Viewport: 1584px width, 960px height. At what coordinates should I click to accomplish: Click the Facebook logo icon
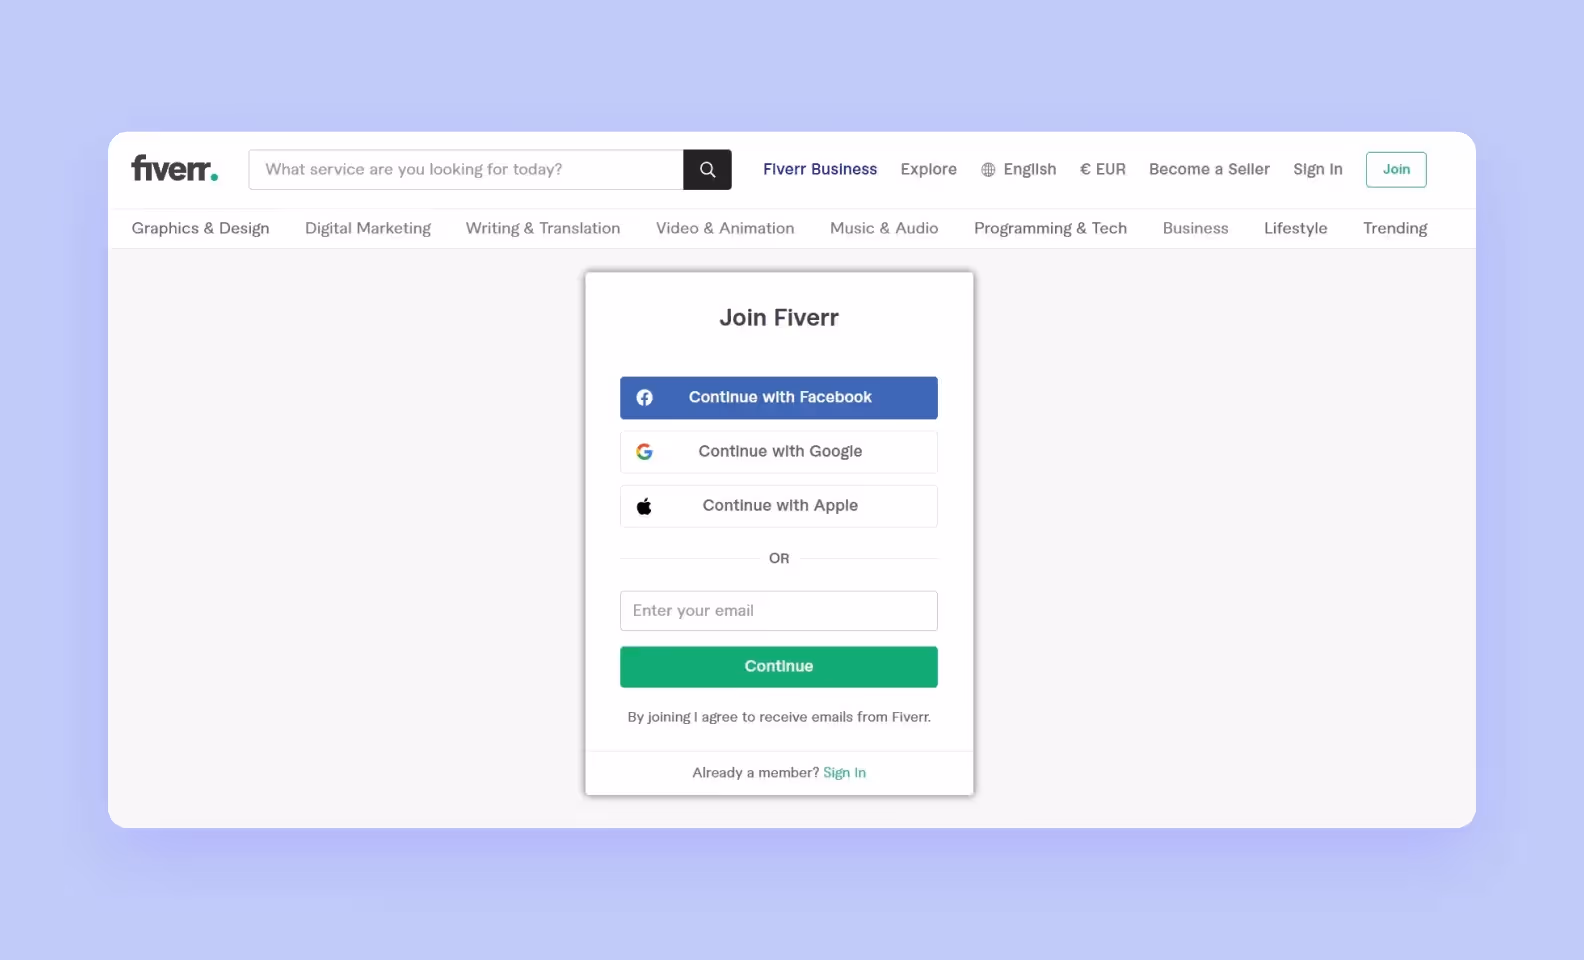pyautogui.click(x=645, y=398)
